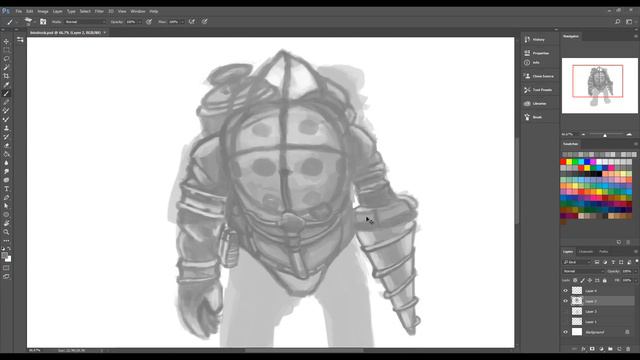Toggle Quick Mask mode icon
Image resolution: width=640 pixels, height=360 pixels.
pos(6,268)
